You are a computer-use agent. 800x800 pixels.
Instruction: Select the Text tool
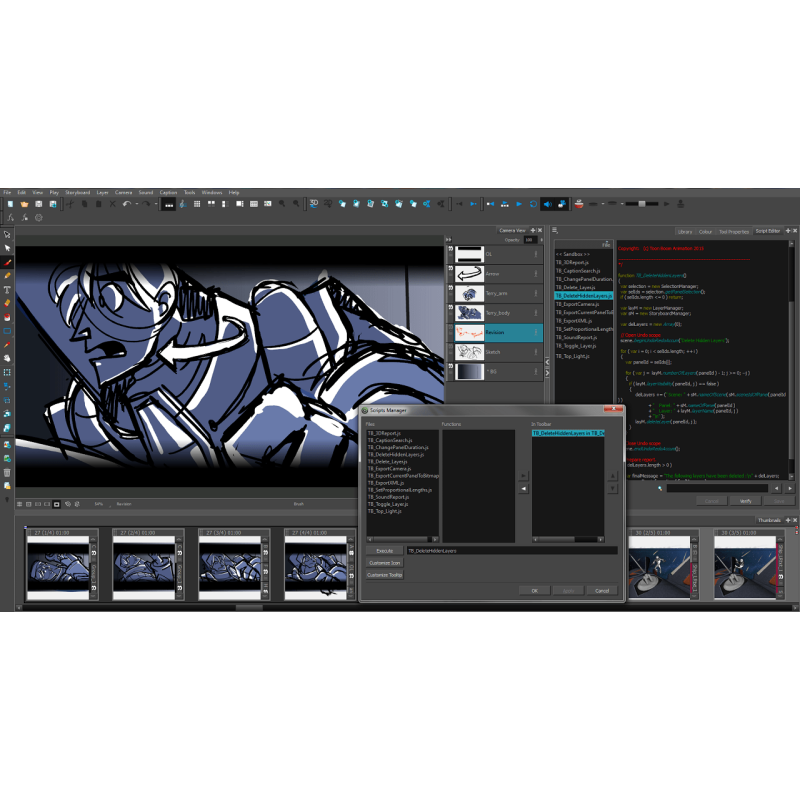[7, 289]
